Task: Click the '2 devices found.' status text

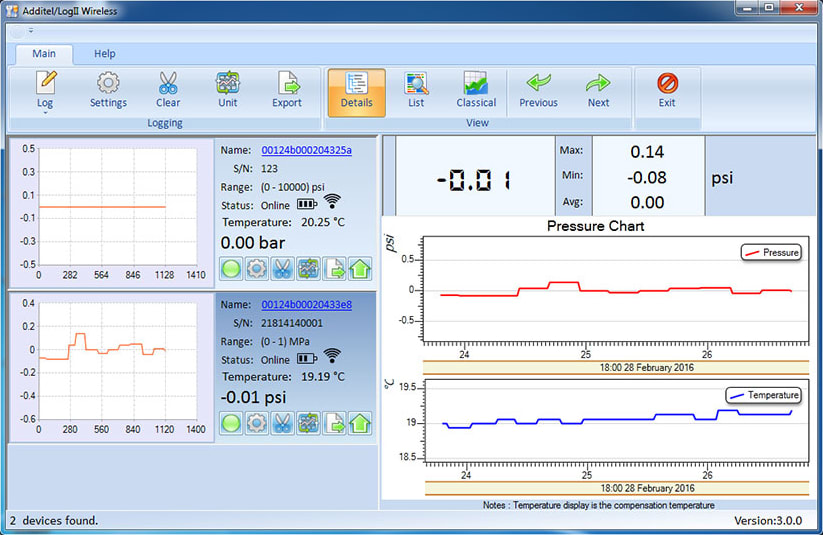Action: (54, 520)
